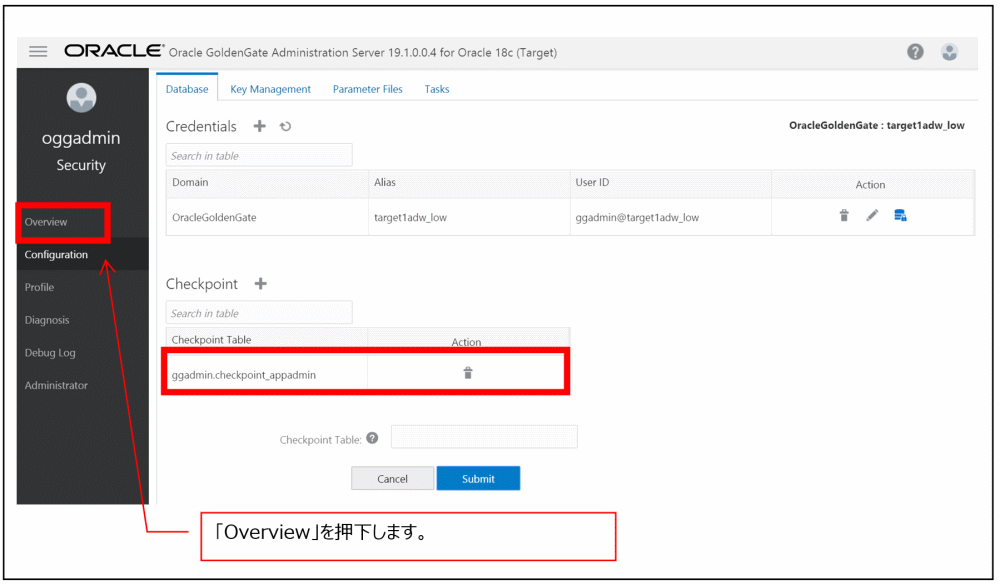1000x584 pixels.
Task: Open the Parameter Files tab
Action: (x=367, y=89)
